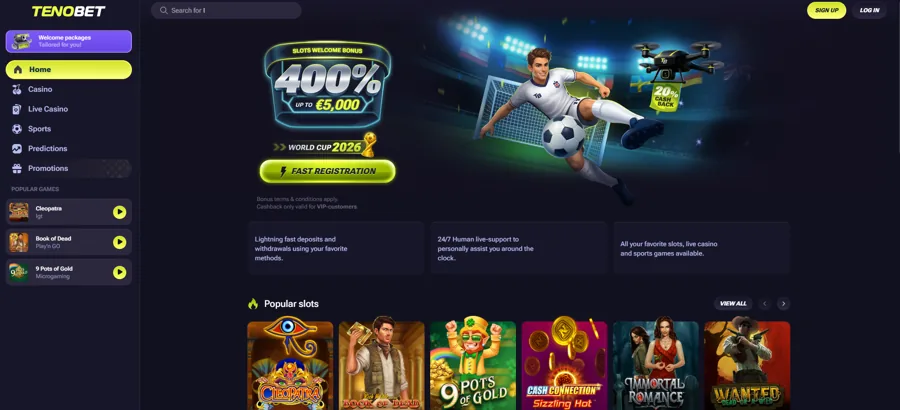Viewport: 900px width, 410px height.
Task: Click the Log In button
Action: click(869, 10)
